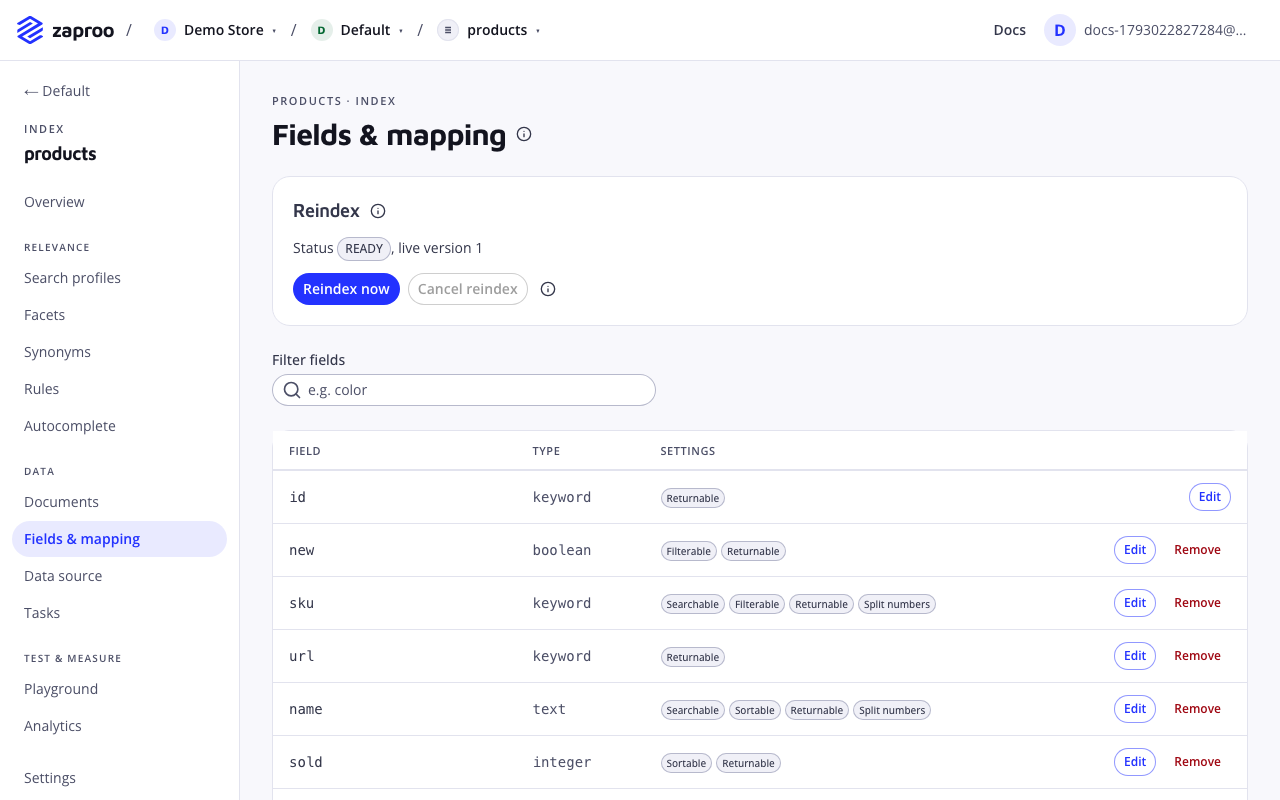The image size is (1280, 800).
Task: Open Tasks in sidebar
Action: pos(119,613)
